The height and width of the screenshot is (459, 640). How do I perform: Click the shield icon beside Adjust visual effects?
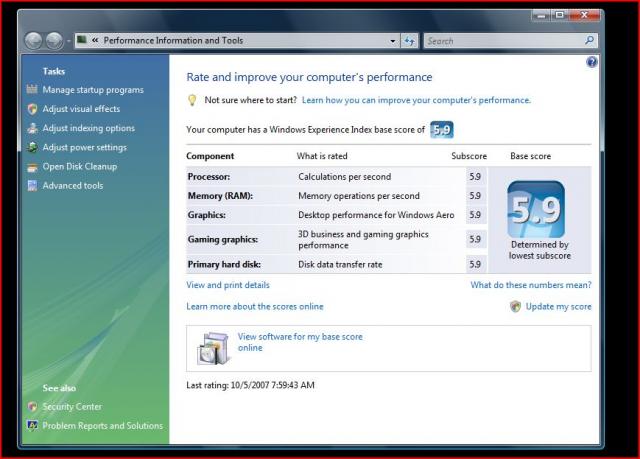(32, 109)
